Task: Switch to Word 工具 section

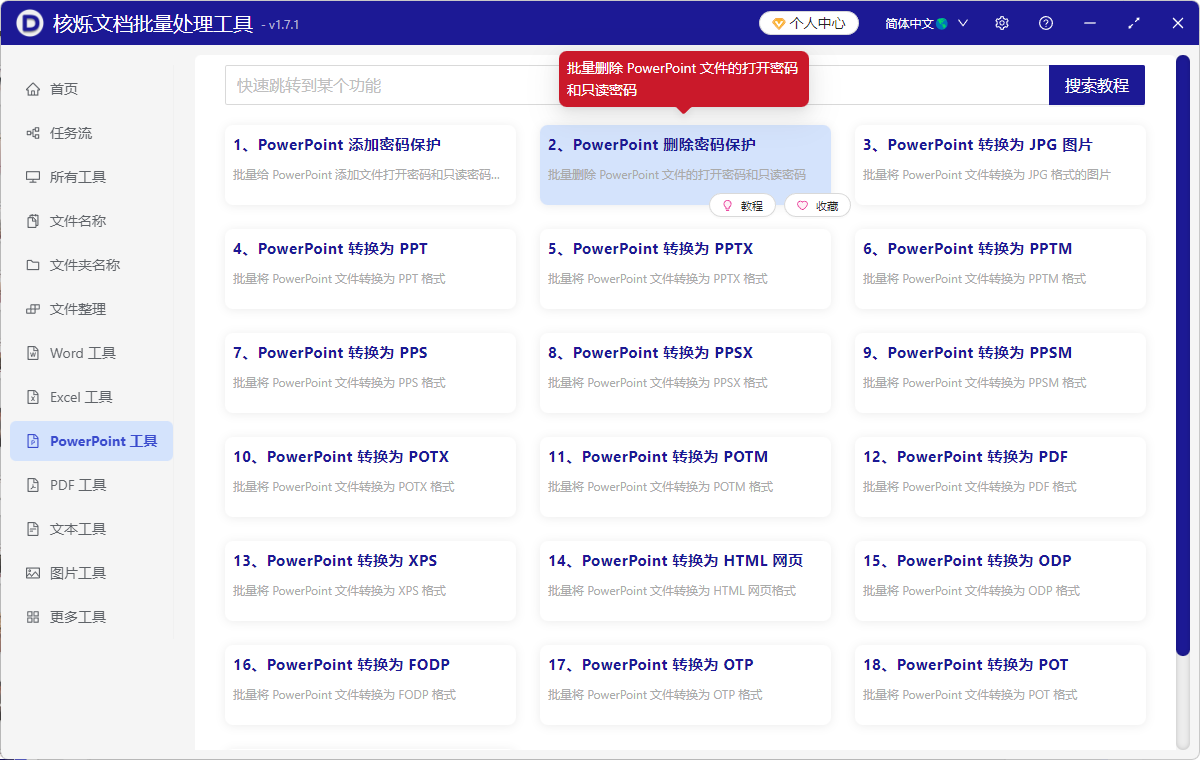Action: click(91, 353)
